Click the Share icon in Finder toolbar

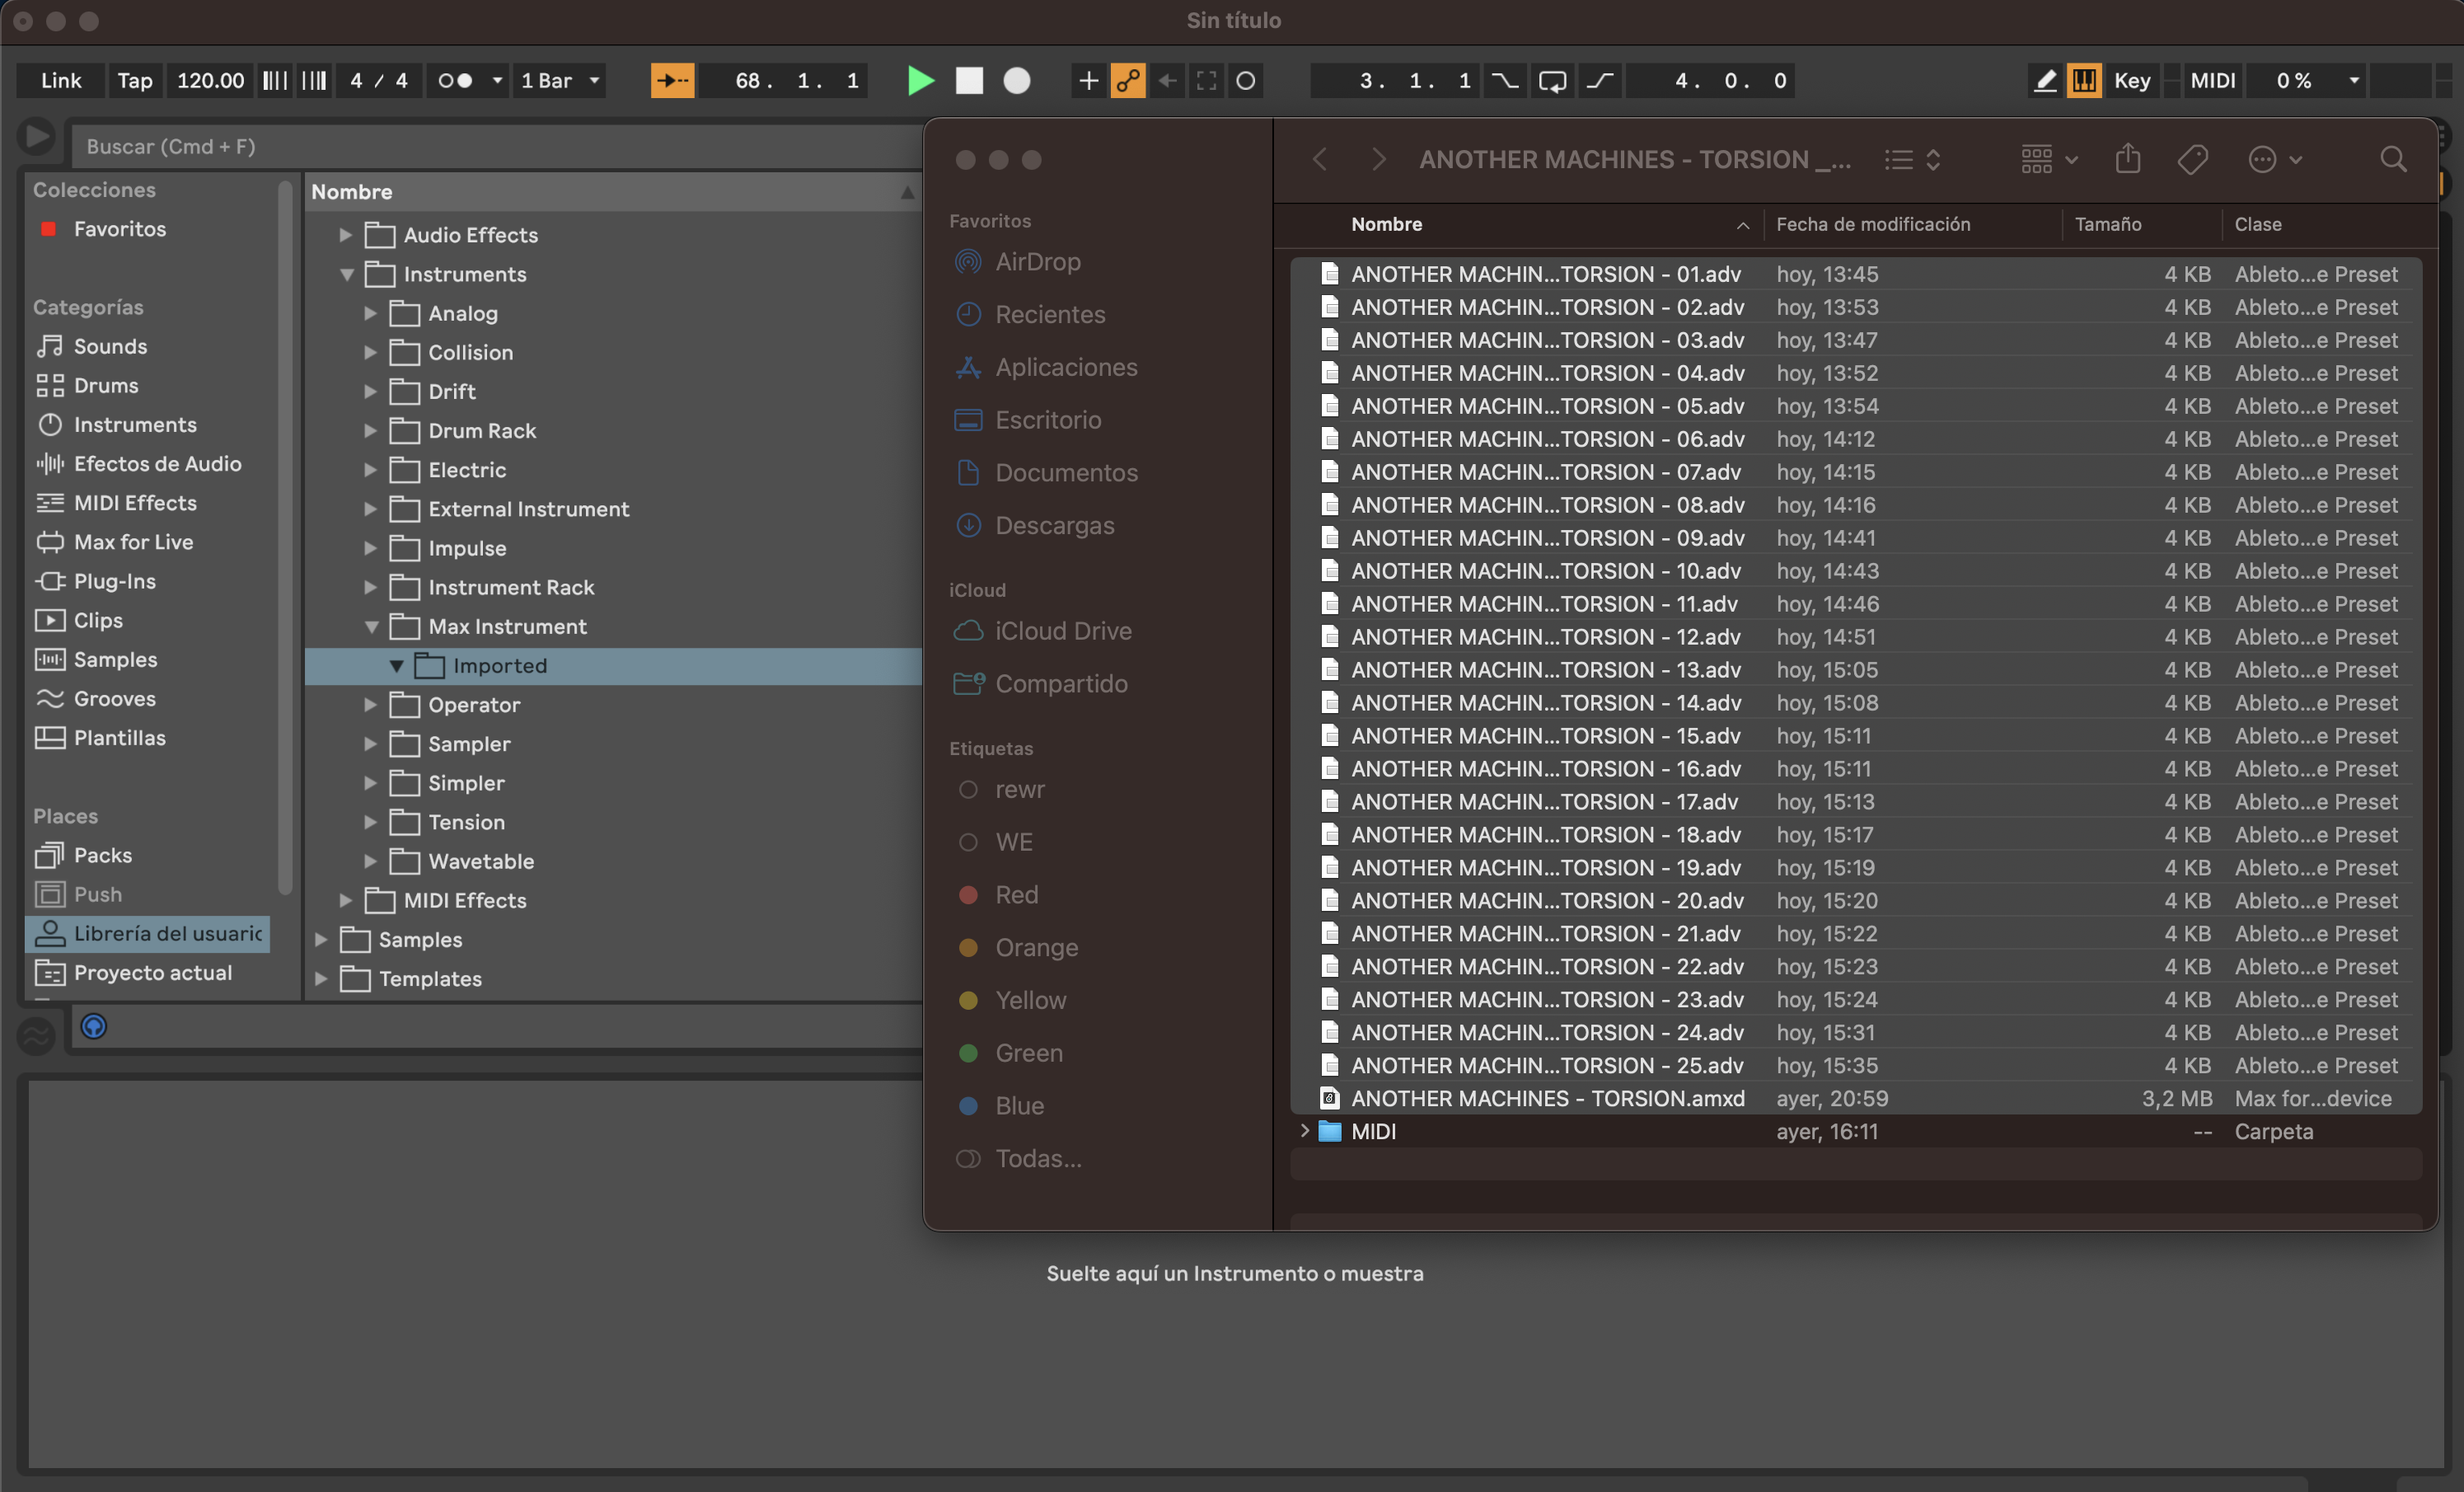(x=2128, y=159)
